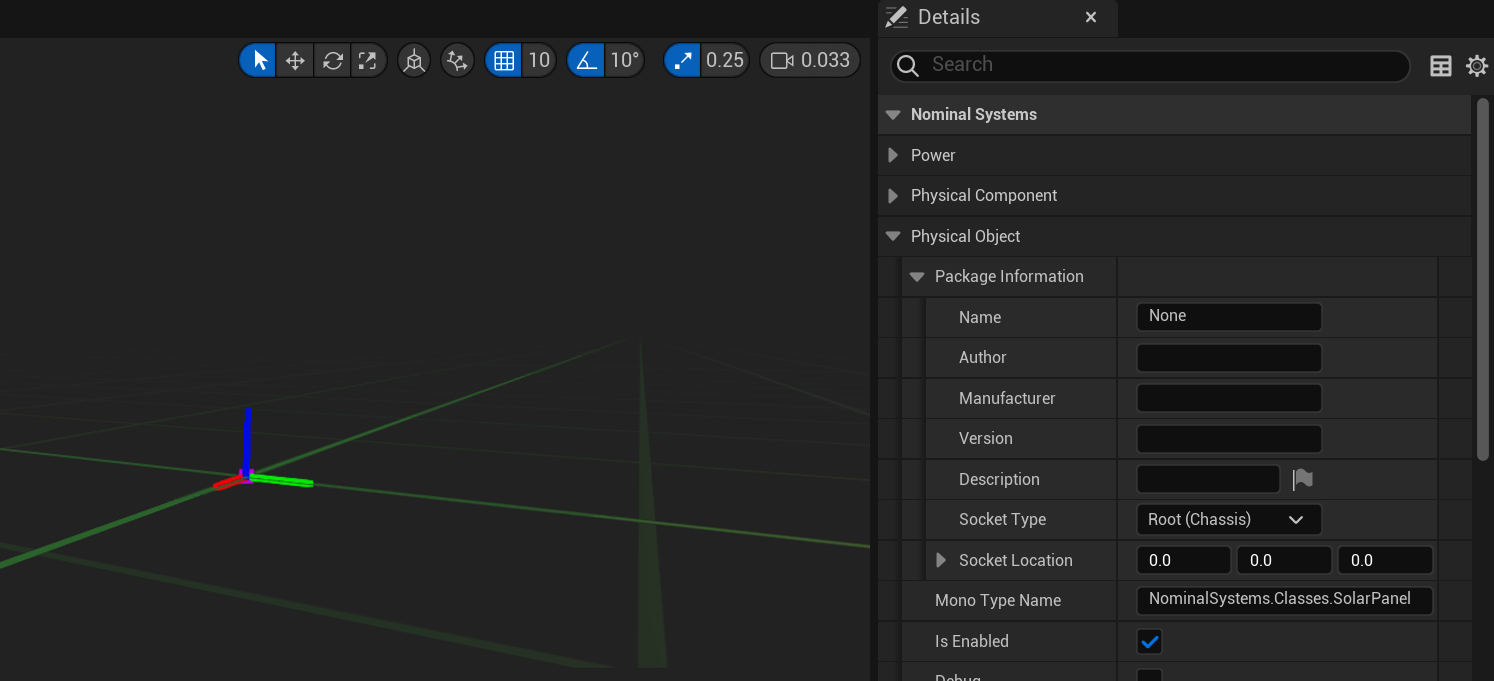Toggle the world/local coordinate system cube
Image resolution: width=1494 pixels, height=681 pixels.
(x=414, y=60)
